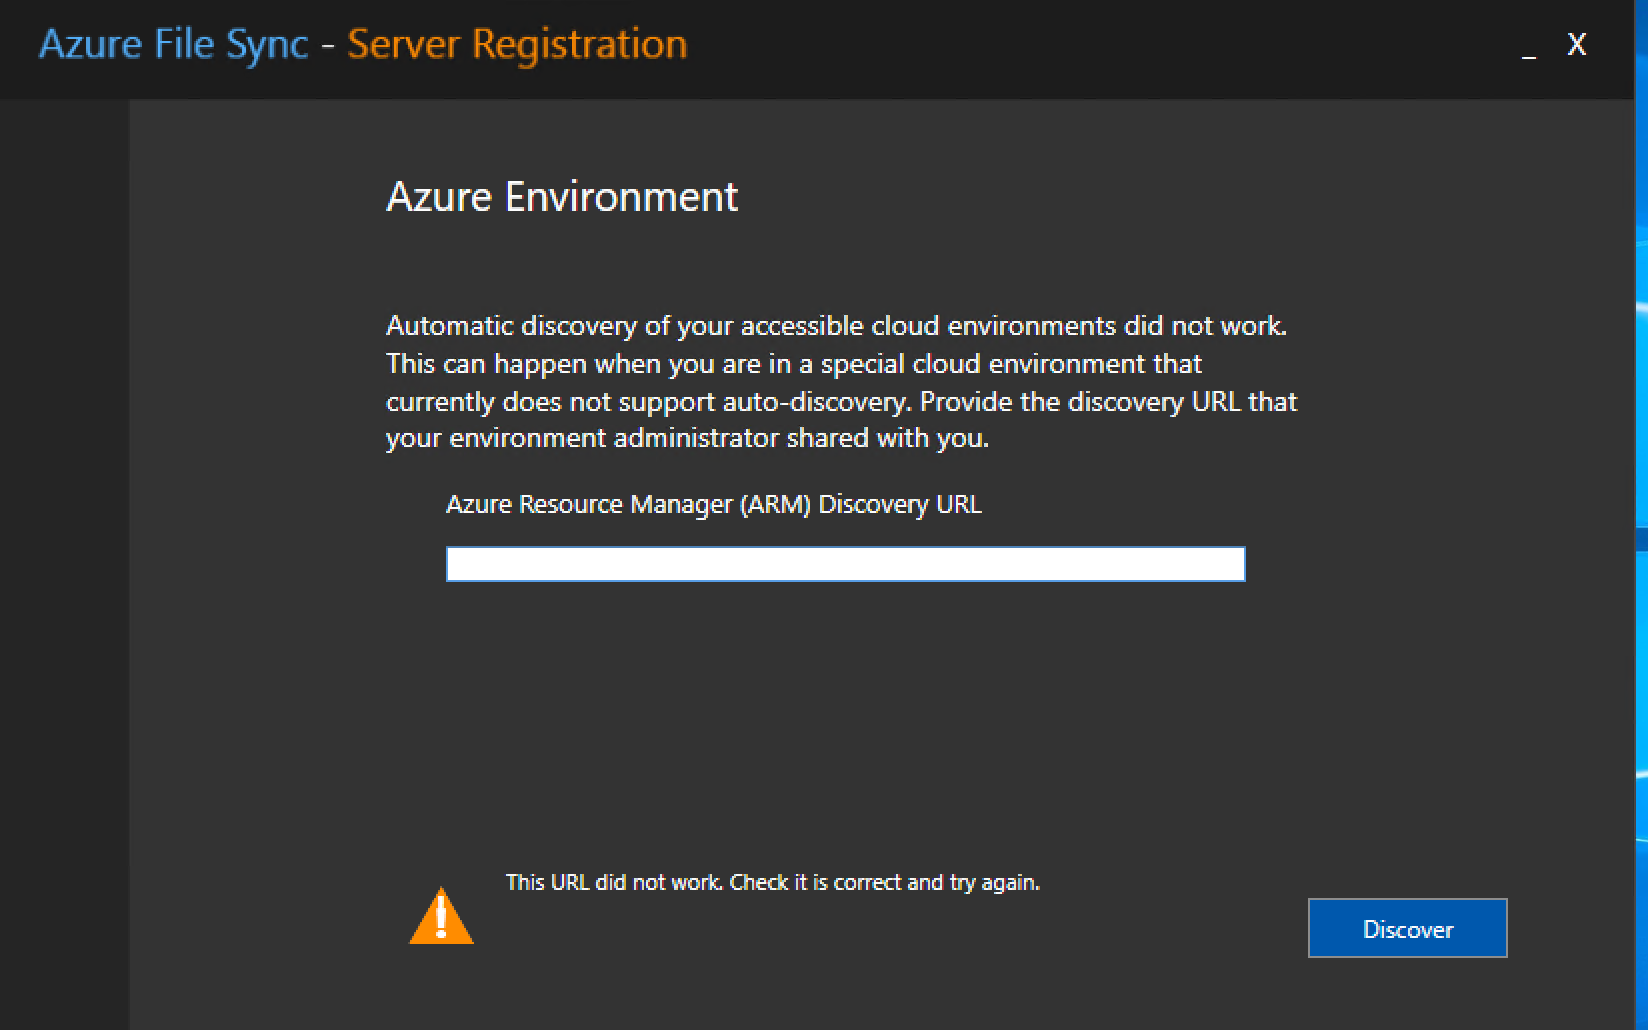Focus the ARM Discovery URL input field

point(845,564)
